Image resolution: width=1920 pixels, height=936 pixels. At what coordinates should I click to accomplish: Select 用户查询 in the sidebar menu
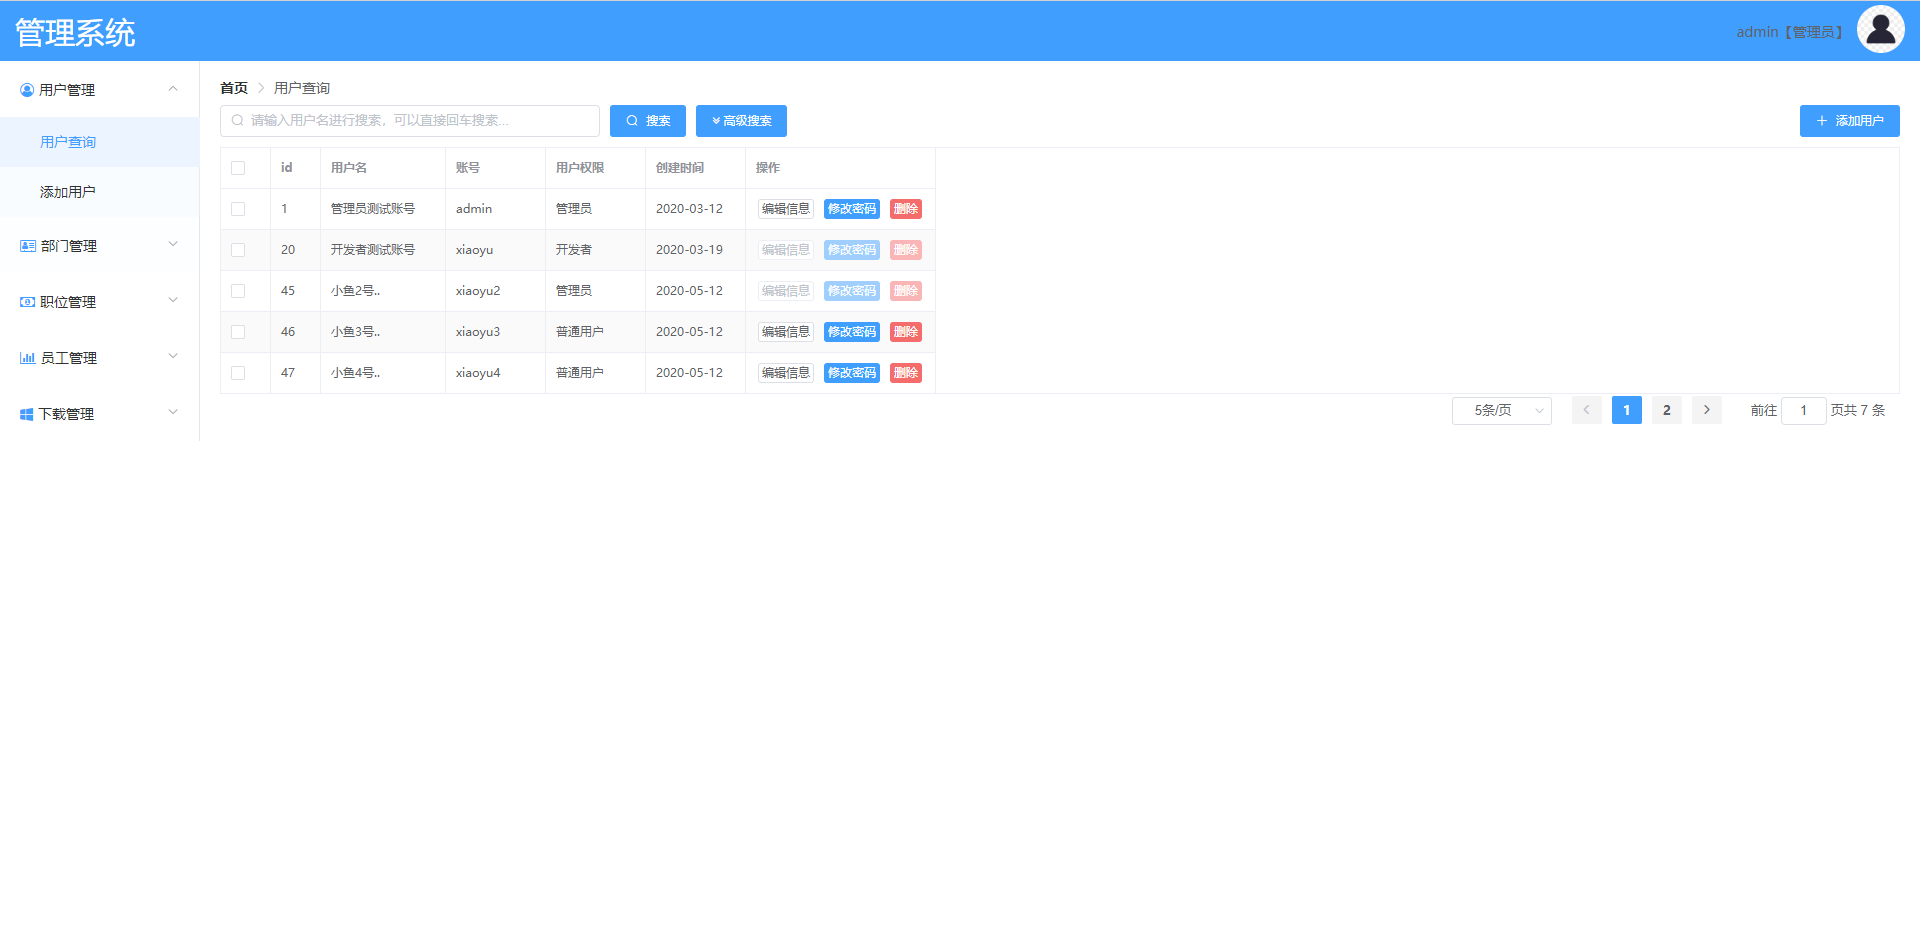click(68, 142)
